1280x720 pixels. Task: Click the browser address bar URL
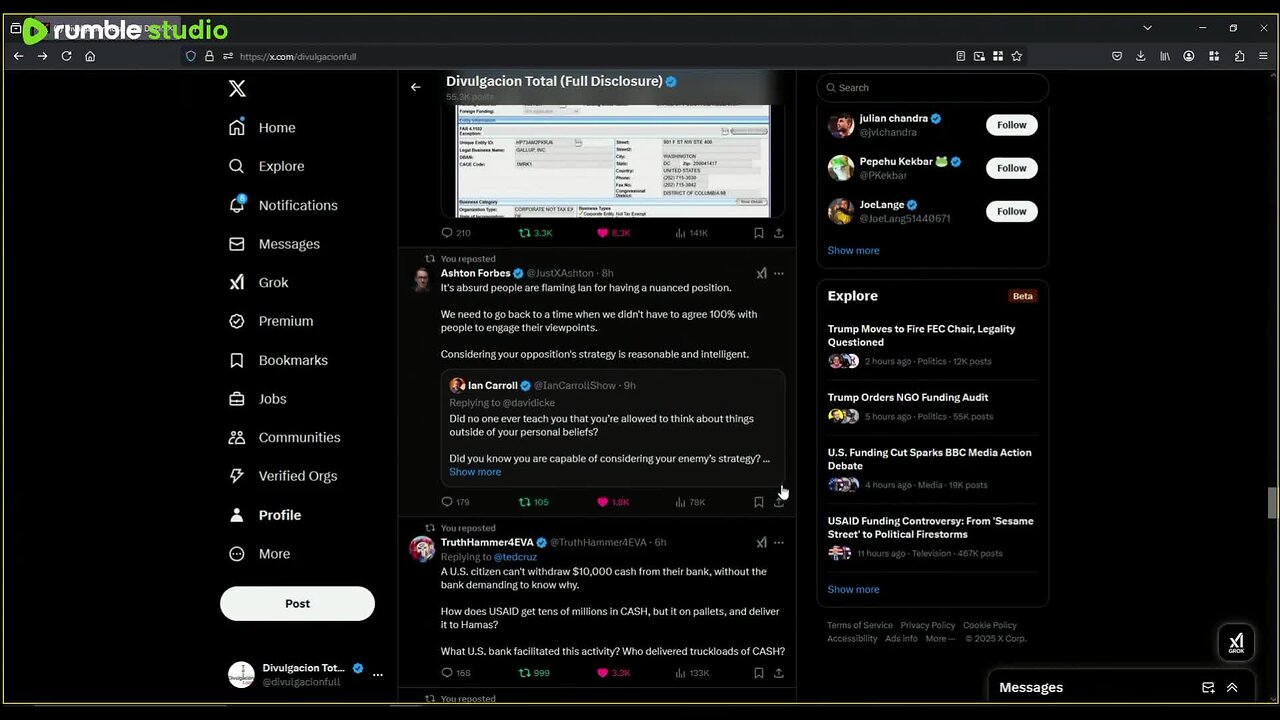(x=298, y=57)
